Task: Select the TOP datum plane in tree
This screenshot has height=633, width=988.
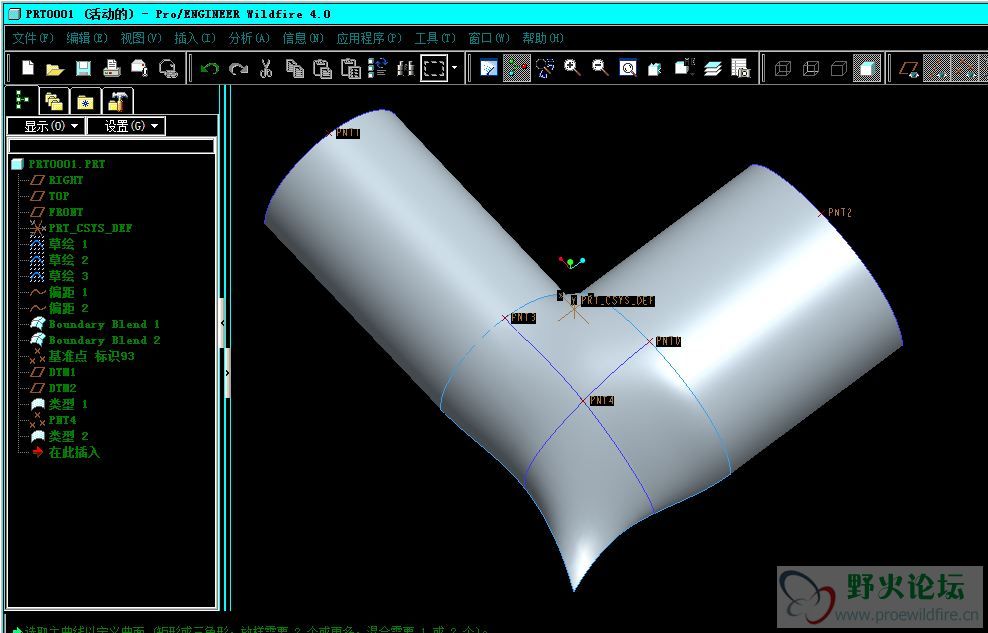Action: point(59,196)
